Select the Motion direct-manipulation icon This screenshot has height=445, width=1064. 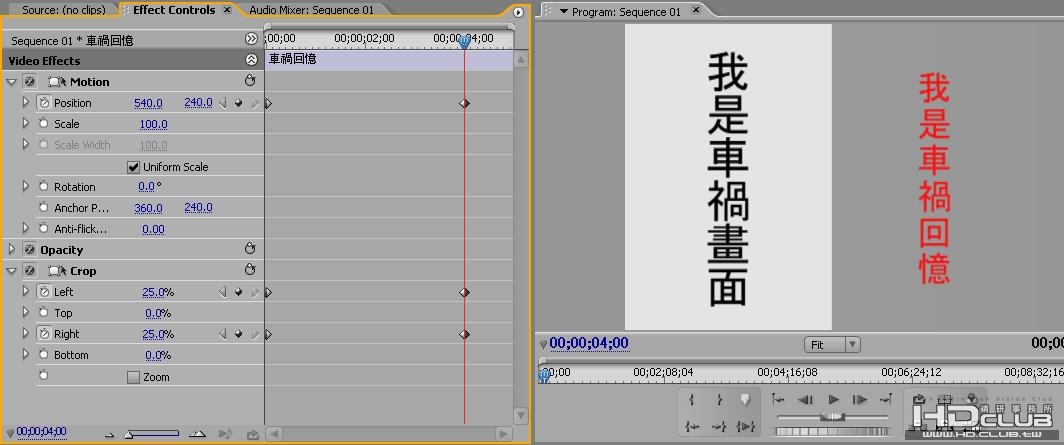pos(58,82)
